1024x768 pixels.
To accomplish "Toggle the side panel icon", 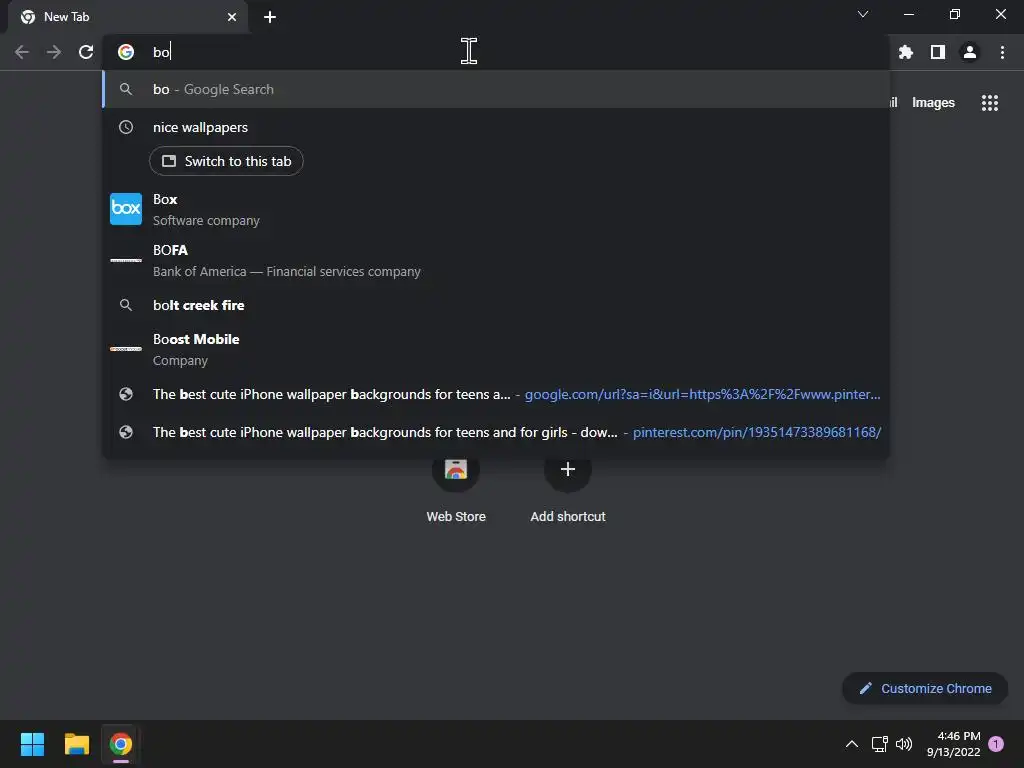I will [x=938, y=52].
